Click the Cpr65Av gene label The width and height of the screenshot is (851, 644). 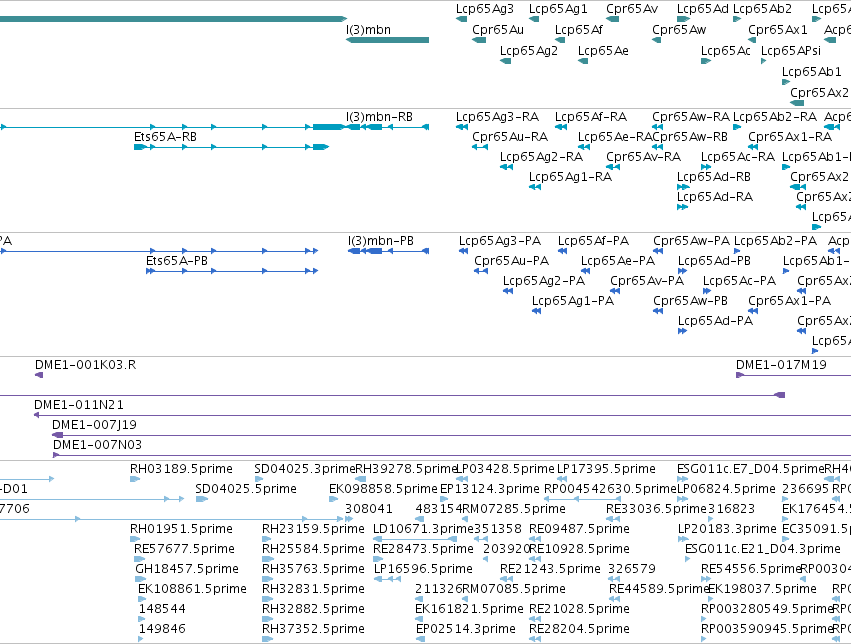632,9
